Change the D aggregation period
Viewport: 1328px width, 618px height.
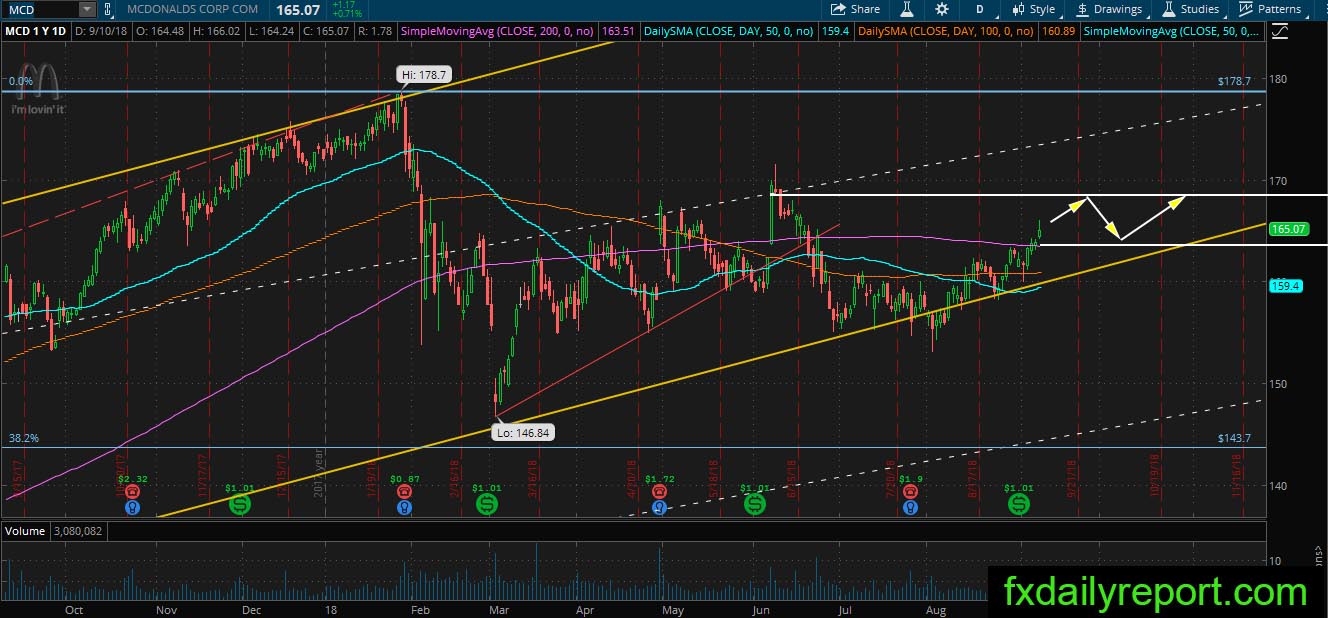click(980, 9)
